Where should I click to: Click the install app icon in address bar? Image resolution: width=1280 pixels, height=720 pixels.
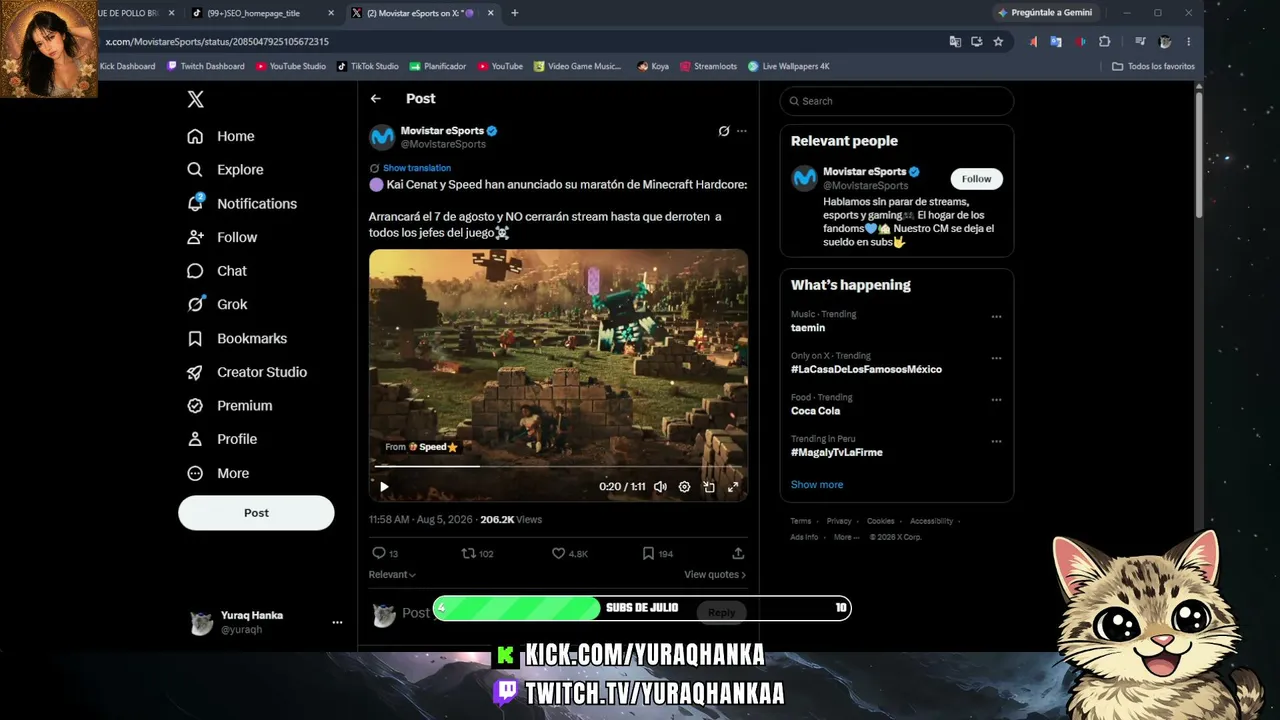click(x=977, y=42)
